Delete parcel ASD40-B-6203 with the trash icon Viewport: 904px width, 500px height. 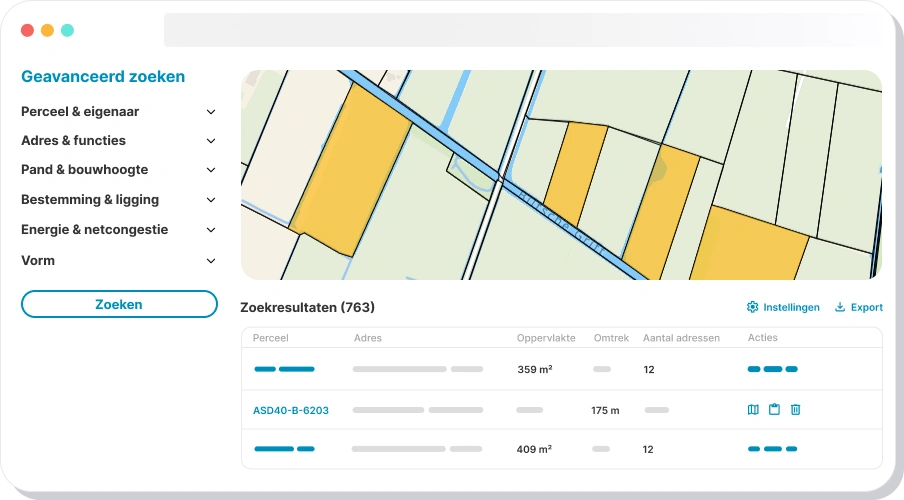pyautogui.click(x=795, y=410)
